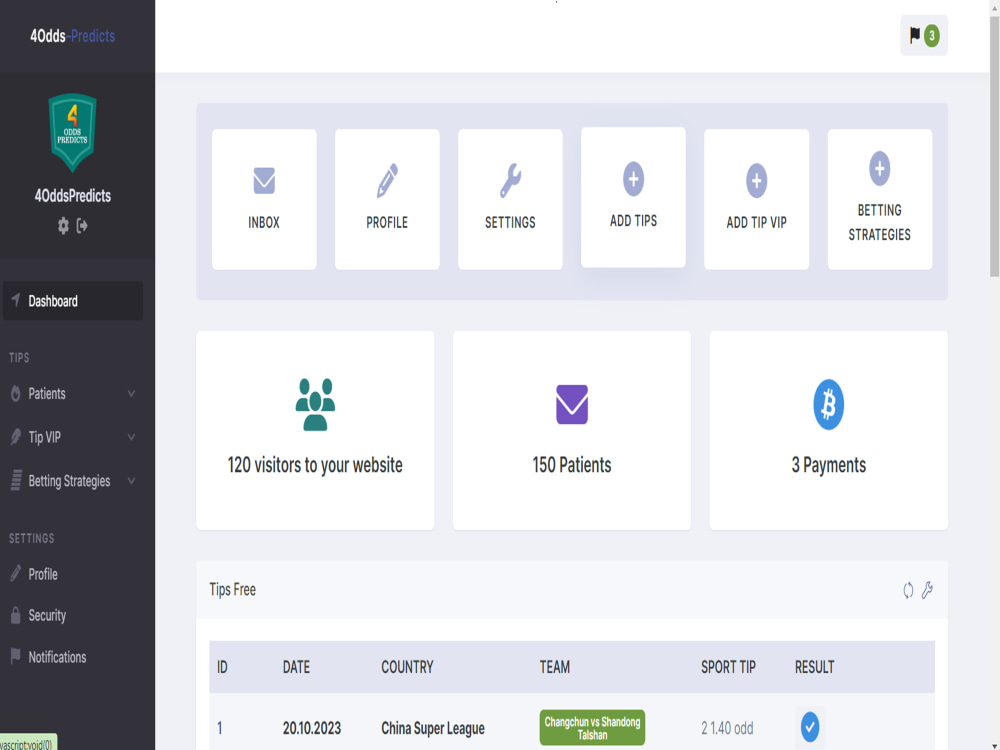Click the flame icon beside Patients
1000x750 pixels.
pyautogui.click(x=16, y=393)
